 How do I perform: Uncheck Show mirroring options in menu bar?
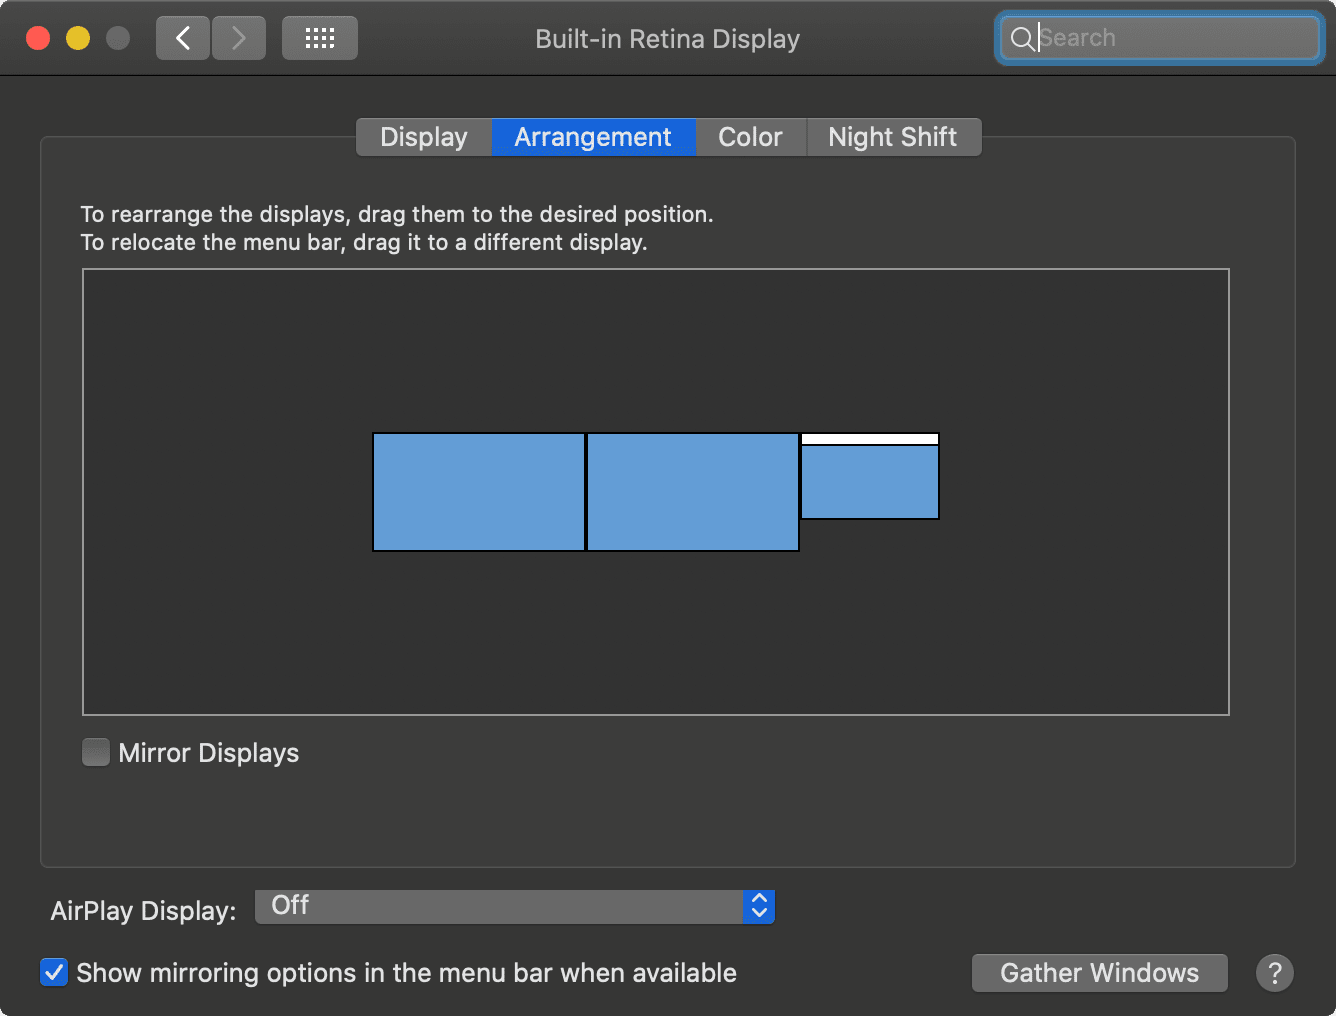point(54,972)
